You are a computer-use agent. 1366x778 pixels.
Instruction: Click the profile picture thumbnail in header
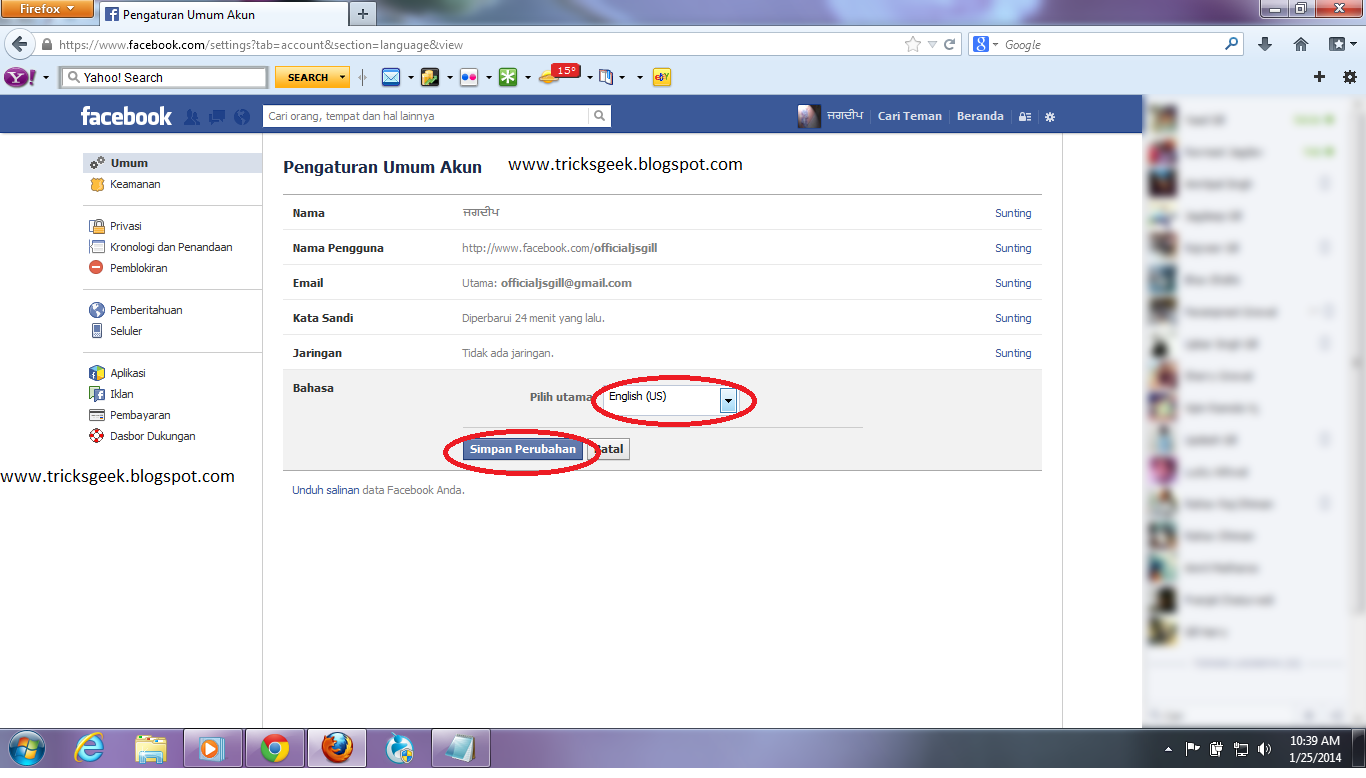(809, 116)
